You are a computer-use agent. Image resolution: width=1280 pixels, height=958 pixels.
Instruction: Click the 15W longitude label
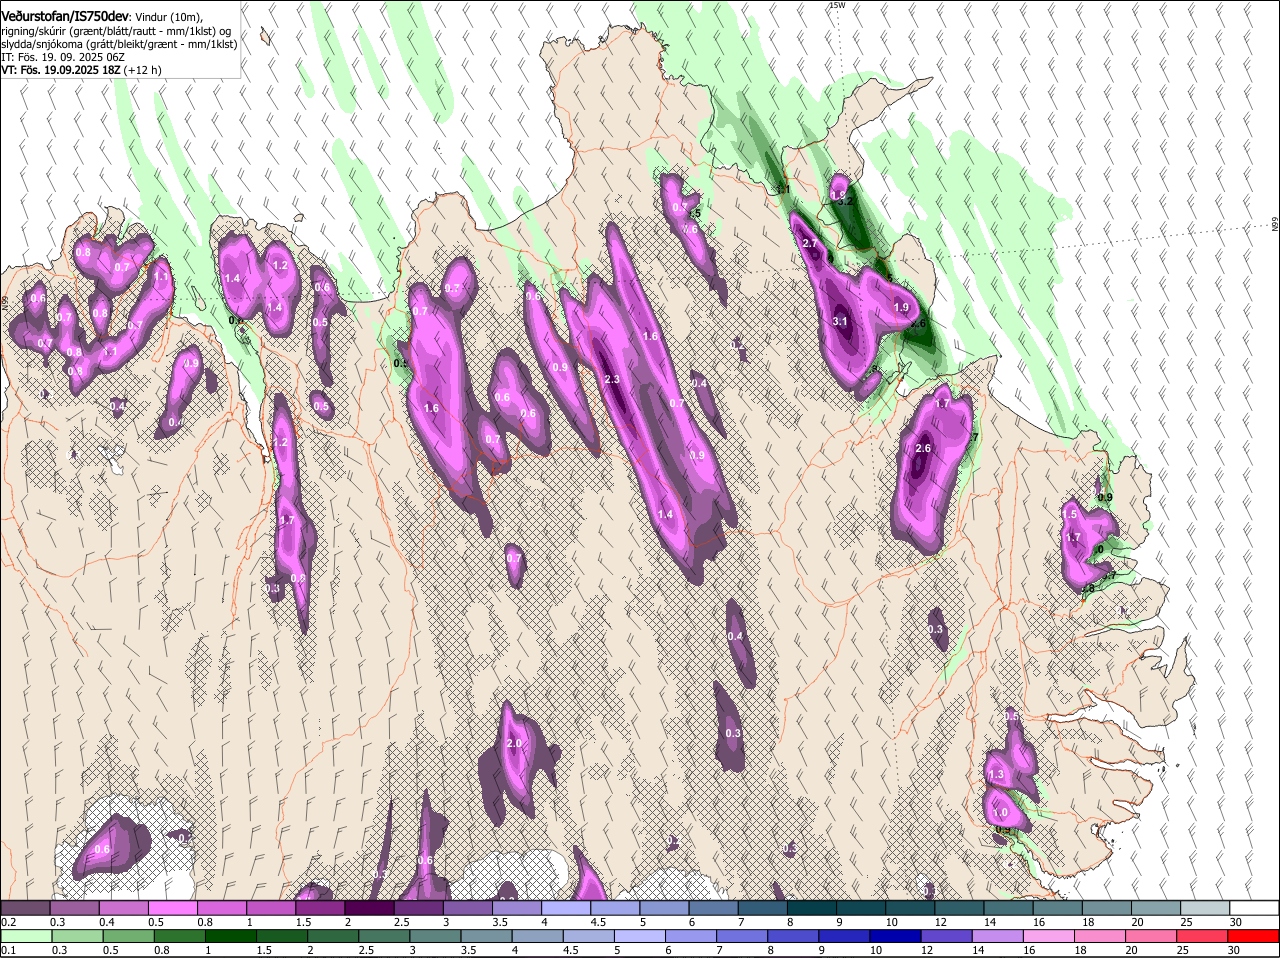[x=837, y=5]
